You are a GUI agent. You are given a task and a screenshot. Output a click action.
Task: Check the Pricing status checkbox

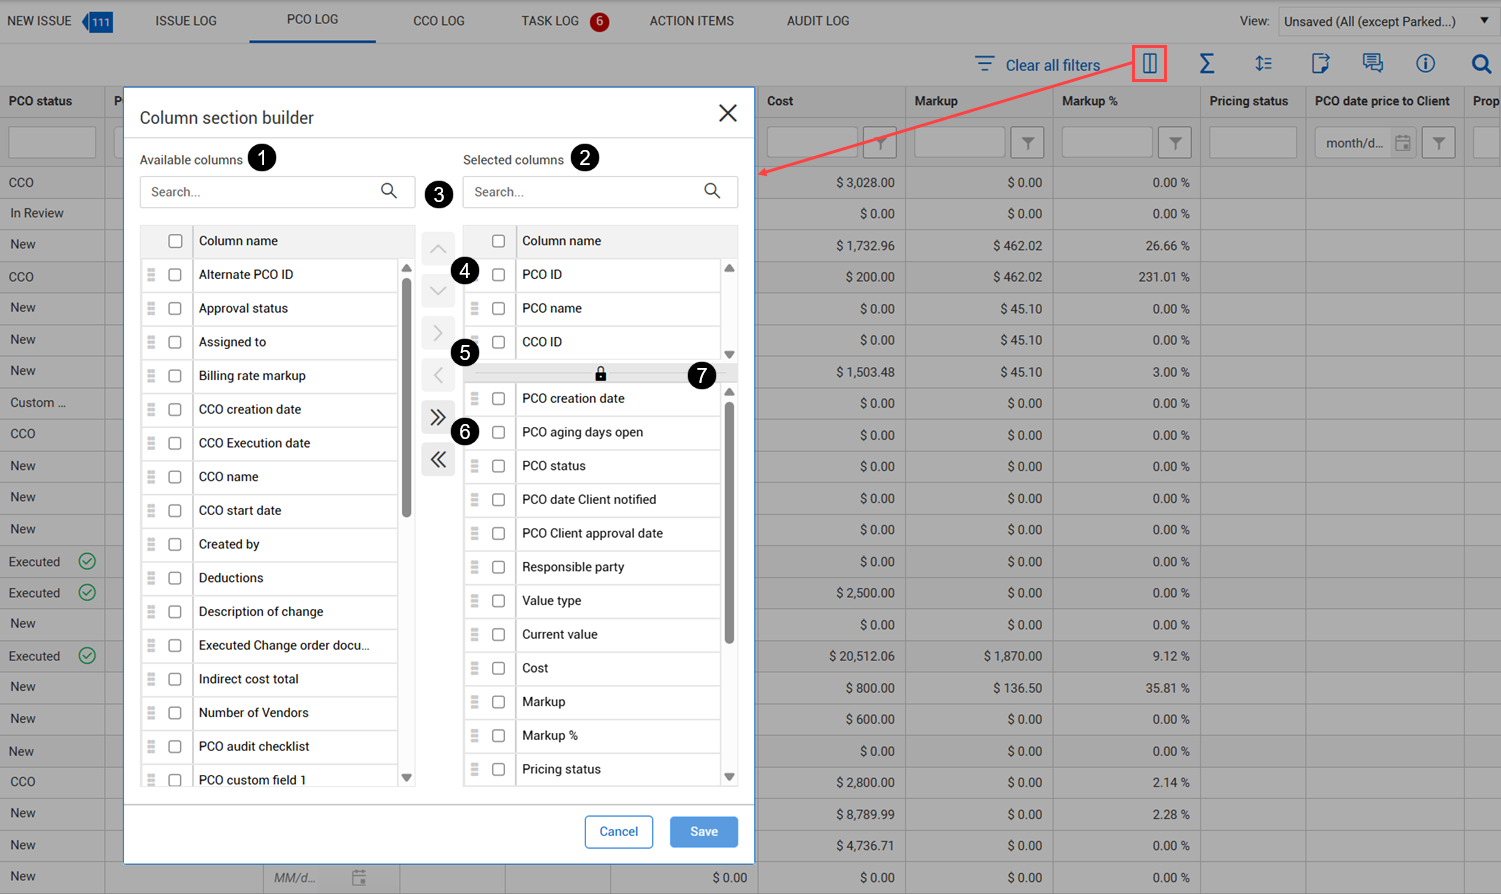(498, 769)
